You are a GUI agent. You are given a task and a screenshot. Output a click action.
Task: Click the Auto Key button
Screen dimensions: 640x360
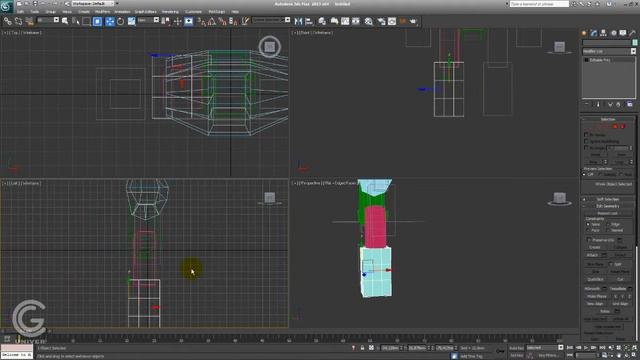pos(516,348)
